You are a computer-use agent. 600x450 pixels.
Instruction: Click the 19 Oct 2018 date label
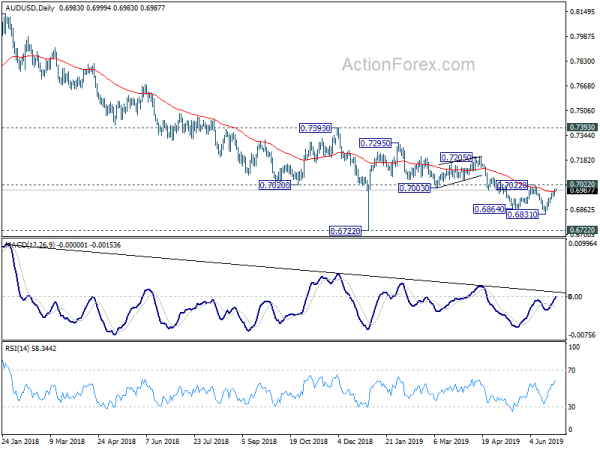click(308, 441)
